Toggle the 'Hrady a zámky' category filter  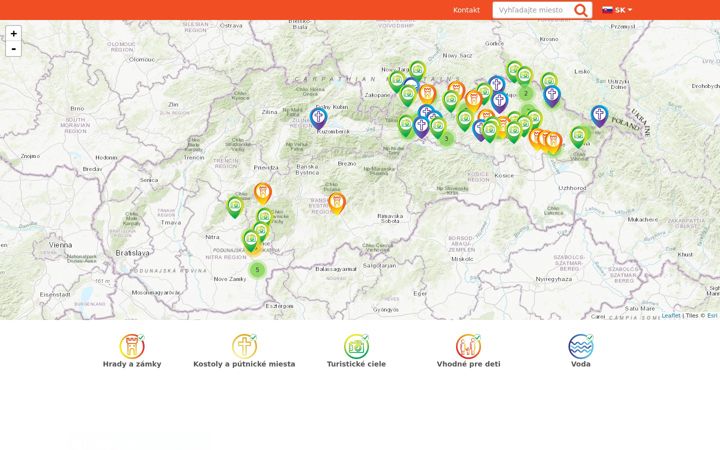(132, 351)
